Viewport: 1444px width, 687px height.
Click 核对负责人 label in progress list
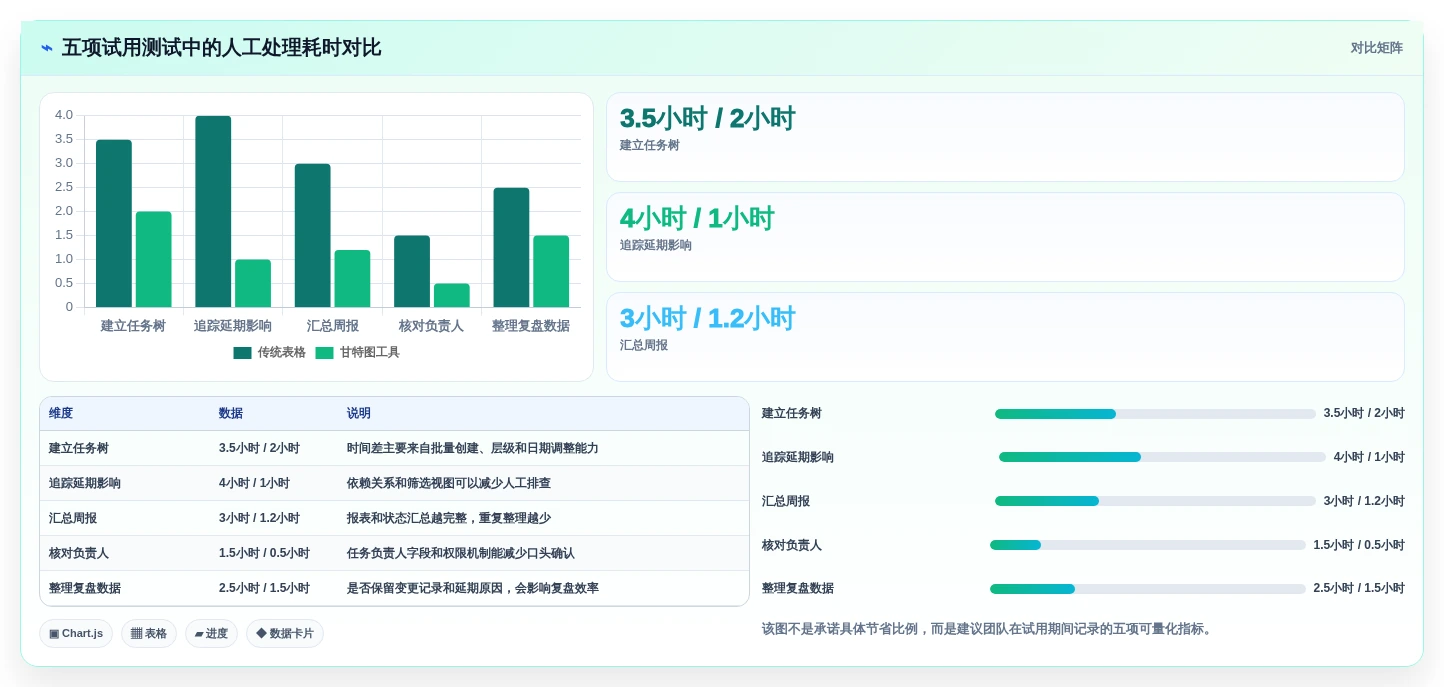(792, 545)
